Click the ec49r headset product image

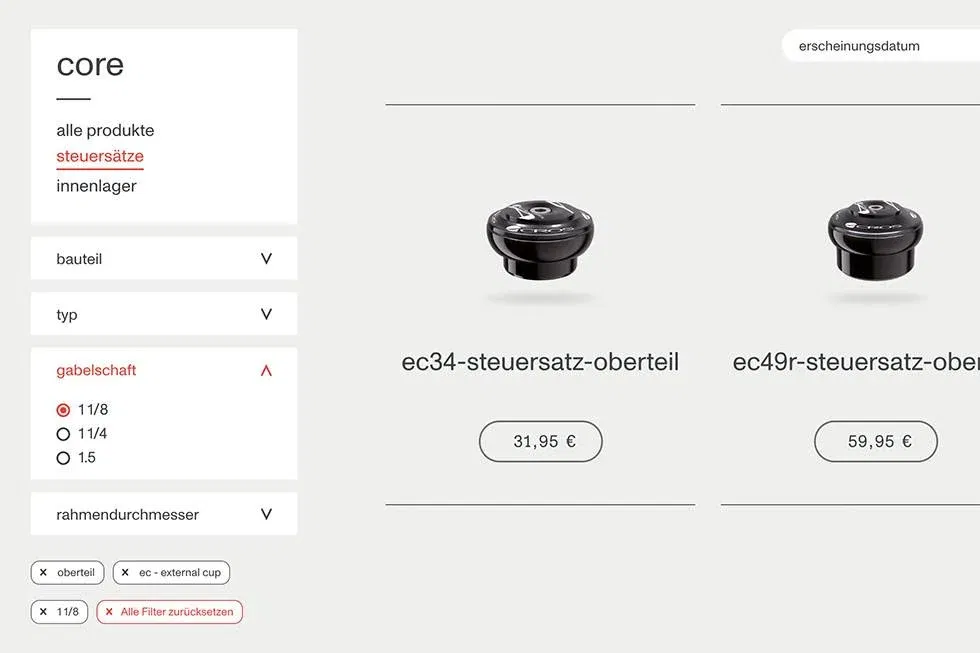(875, 241)
